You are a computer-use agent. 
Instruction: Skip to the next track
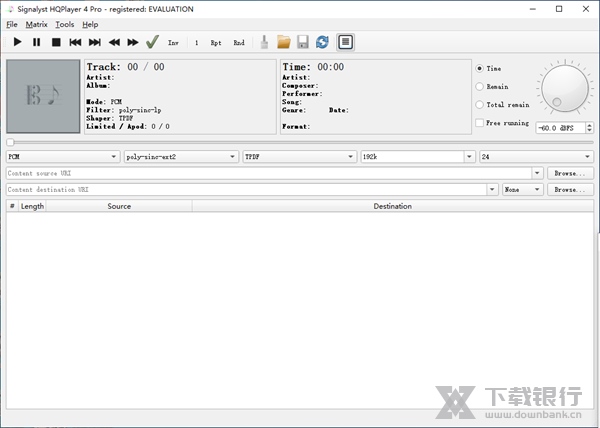[x=95, y=42]
